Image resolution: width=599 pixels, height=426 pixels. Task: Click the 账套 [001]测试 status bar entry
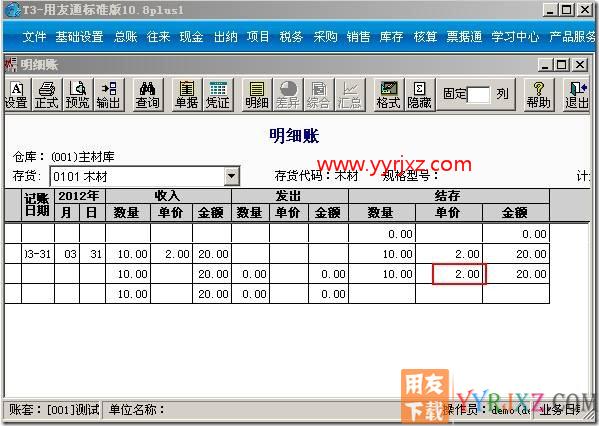(x=53, y=410)
